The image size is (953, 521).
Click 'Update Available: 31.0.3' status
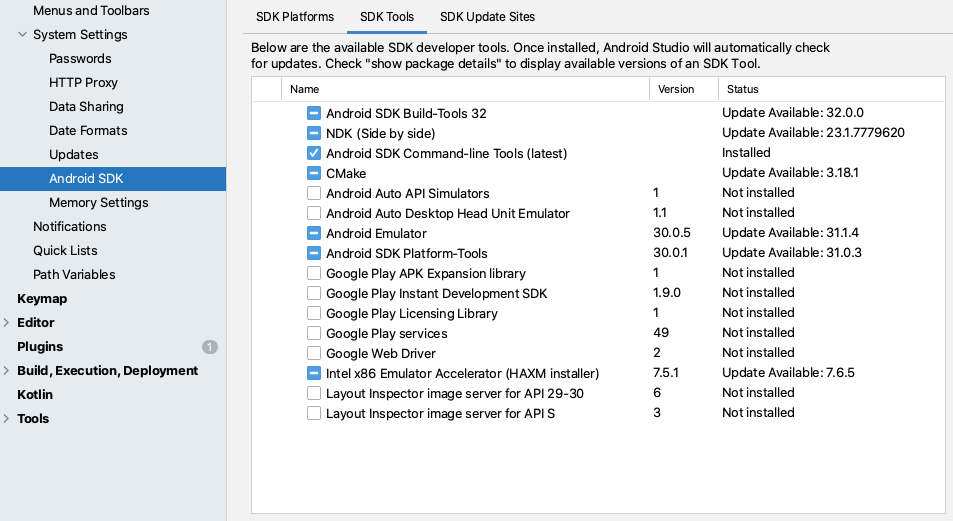792,253
